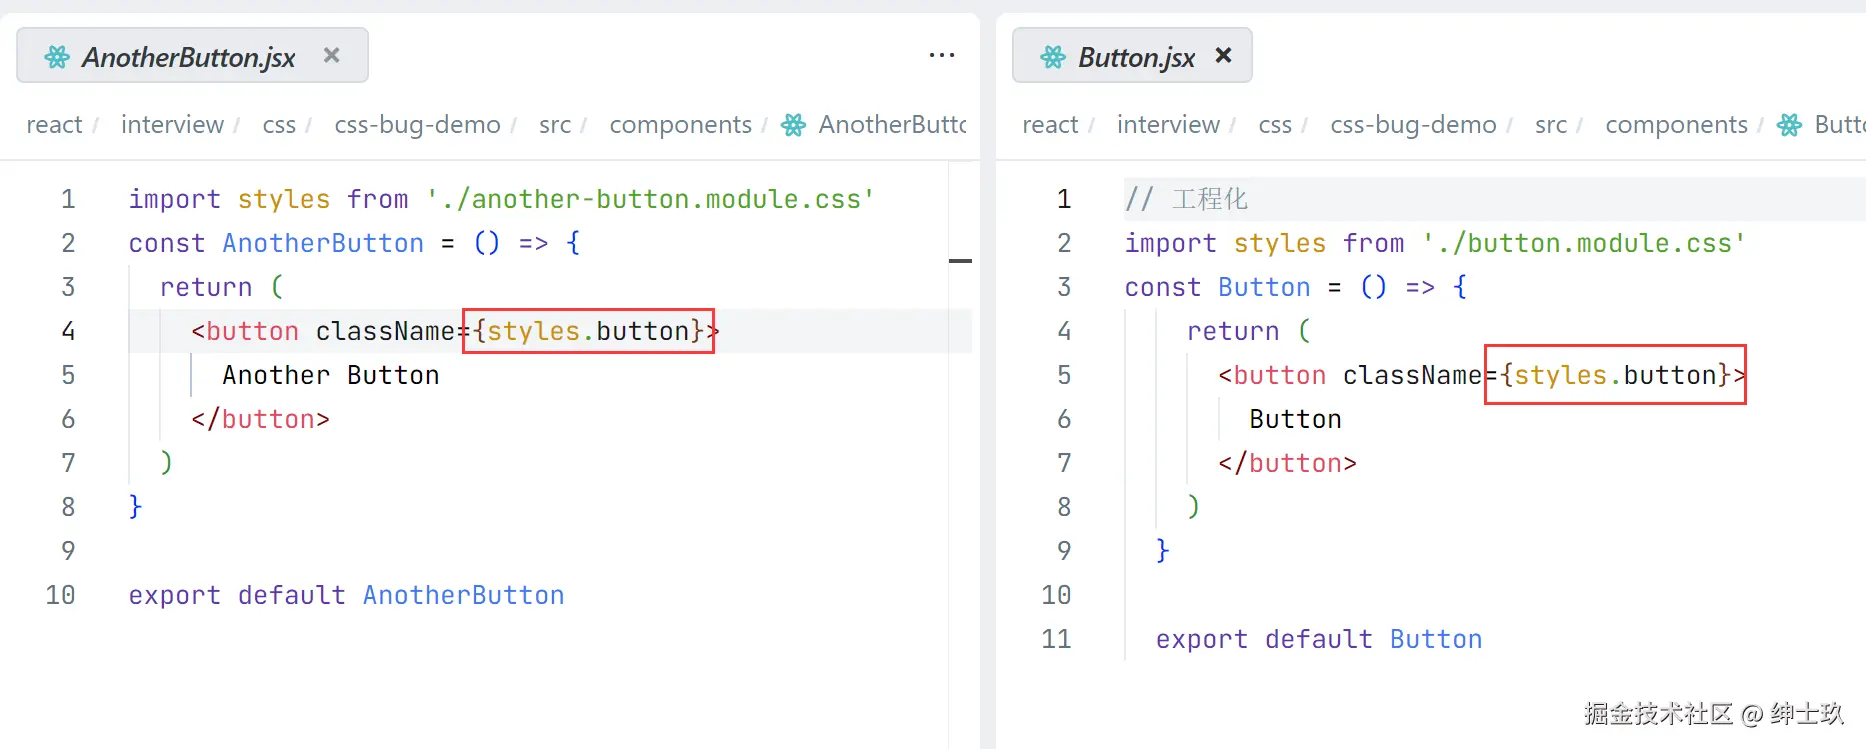This screenshot has height=749, width=1866.
Task: Open 'components' breadcrumb in right editor
Action: 1676,125
